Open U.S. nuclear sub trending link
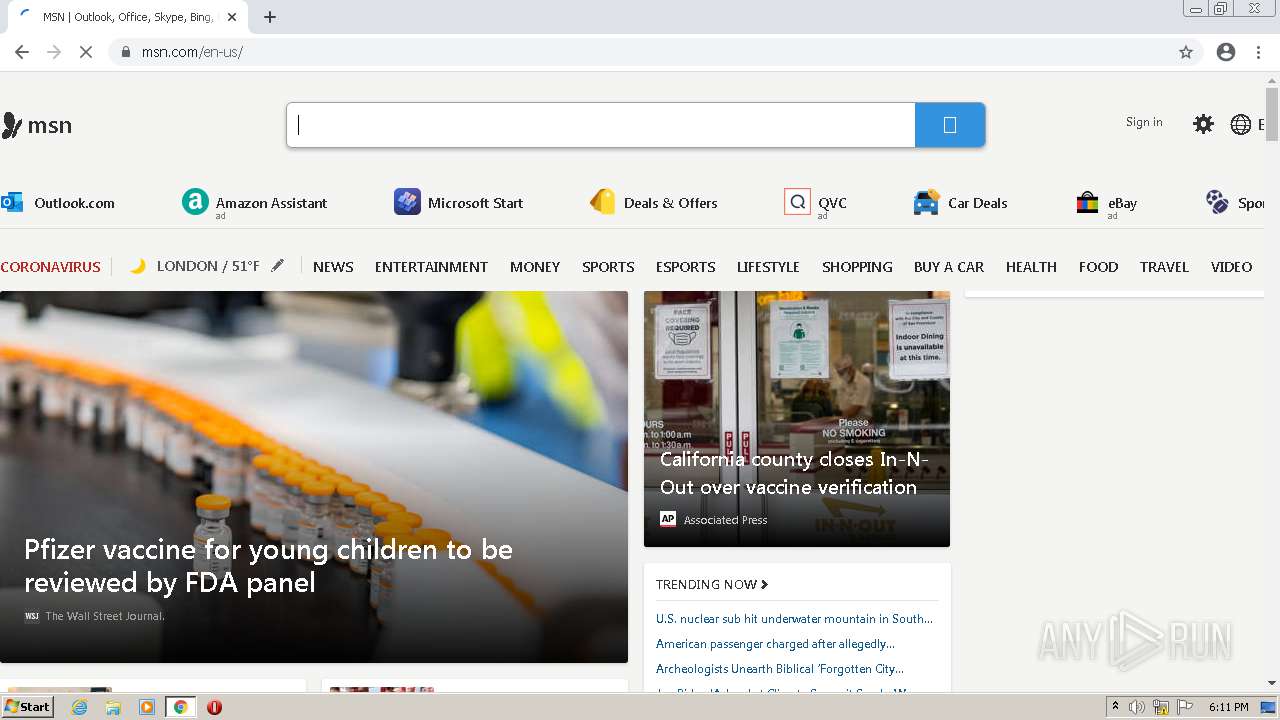 click(x=794, y=619)
